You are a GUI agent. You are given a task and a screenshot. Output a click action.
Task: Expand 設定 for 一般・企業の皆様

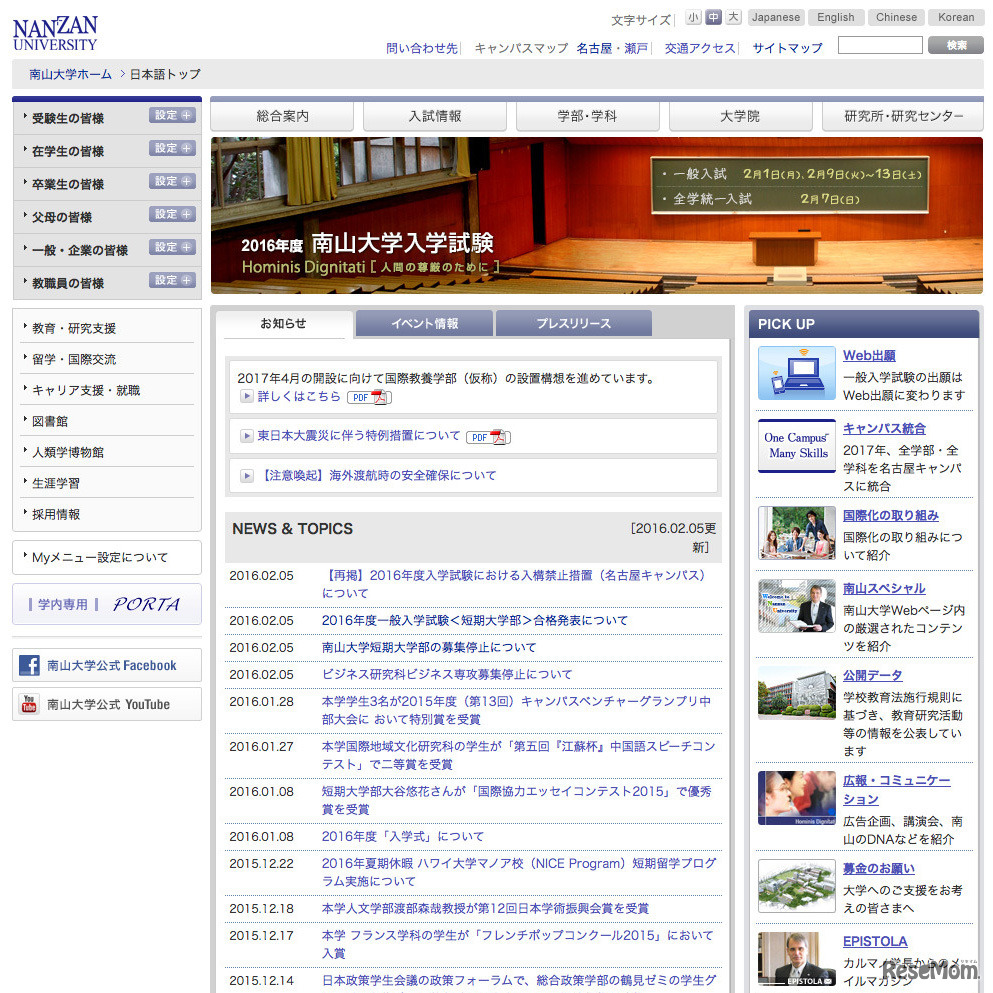[172, 247]
